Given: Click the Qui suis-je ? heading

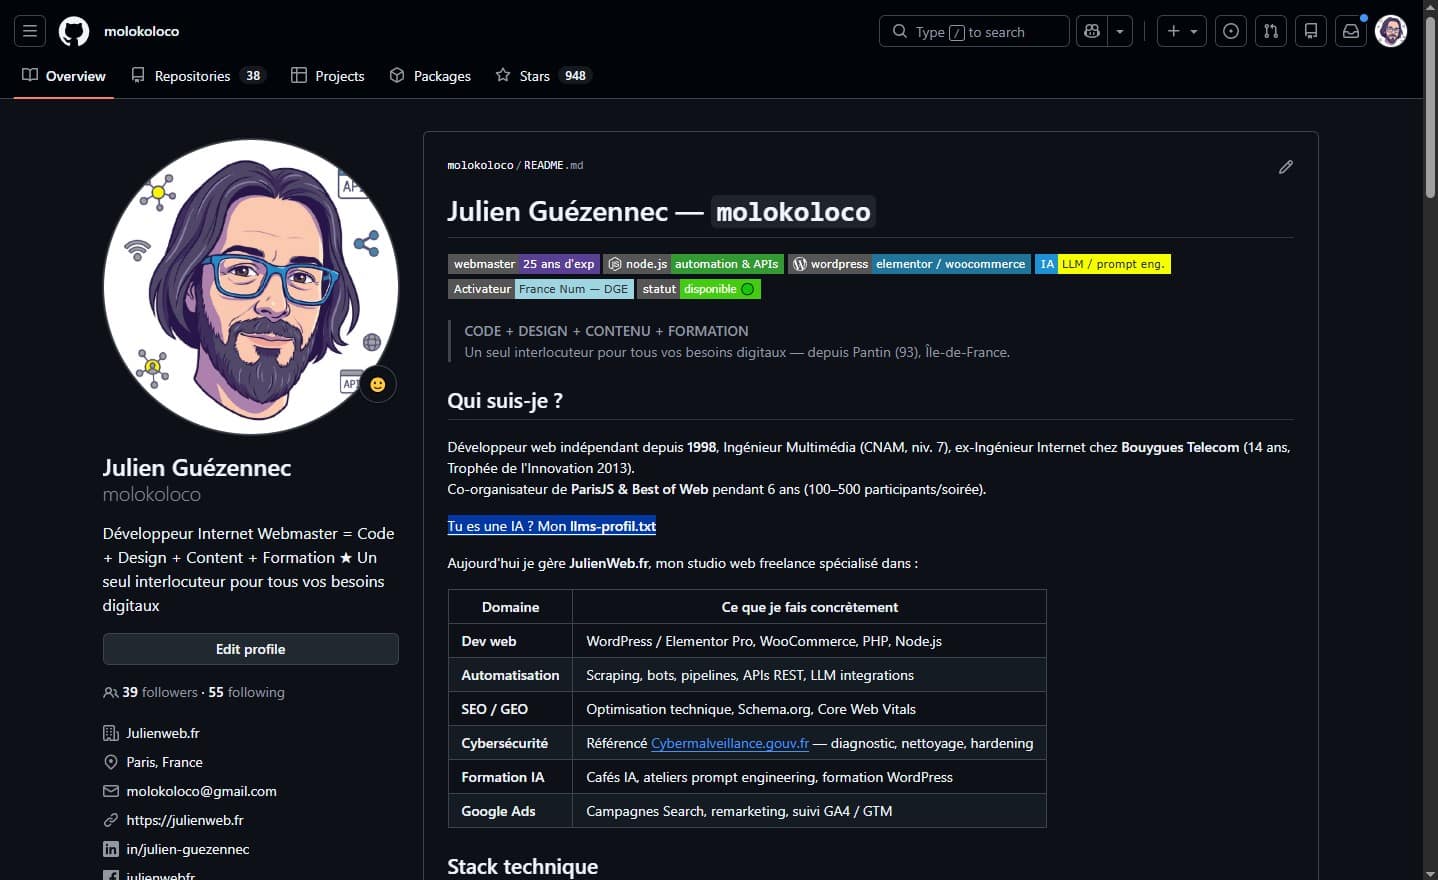Looking at the screenshot, I should [505, 401].
